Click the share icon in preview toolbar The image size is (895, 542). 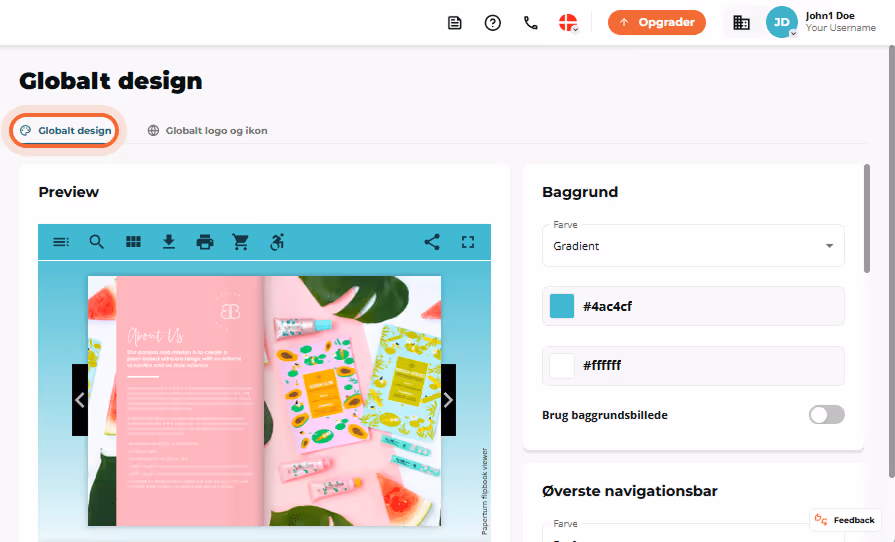pos(432,242)
